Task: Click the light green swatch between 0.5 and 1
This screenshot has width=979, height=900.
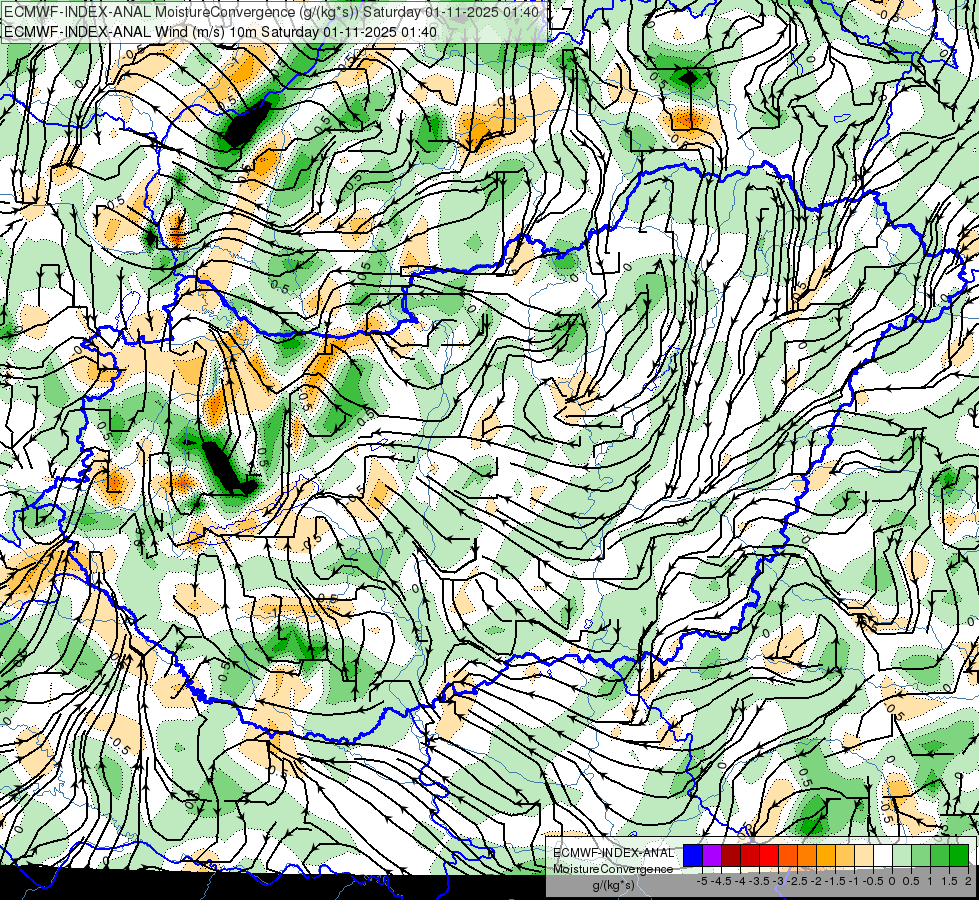Action: [x=921, y=856]
